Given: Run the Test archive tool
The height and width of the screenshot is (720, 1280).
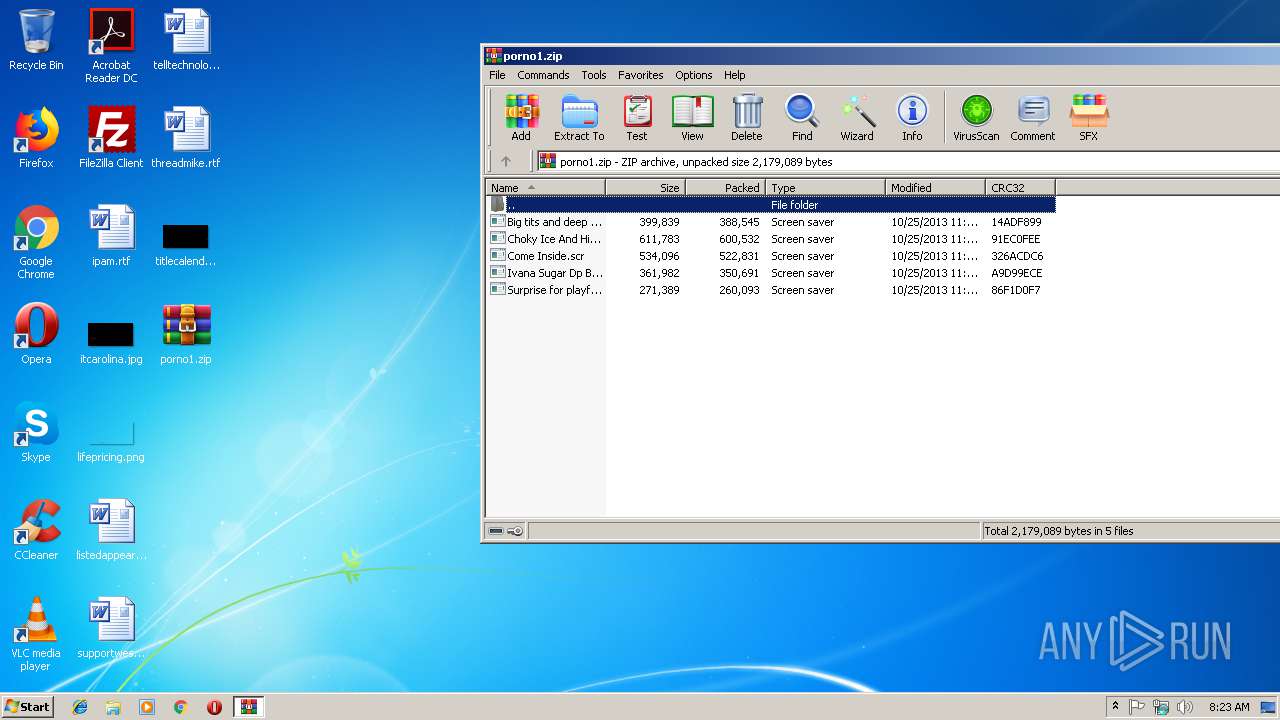Looking at the screenshot, I should [x=637, y=118].
